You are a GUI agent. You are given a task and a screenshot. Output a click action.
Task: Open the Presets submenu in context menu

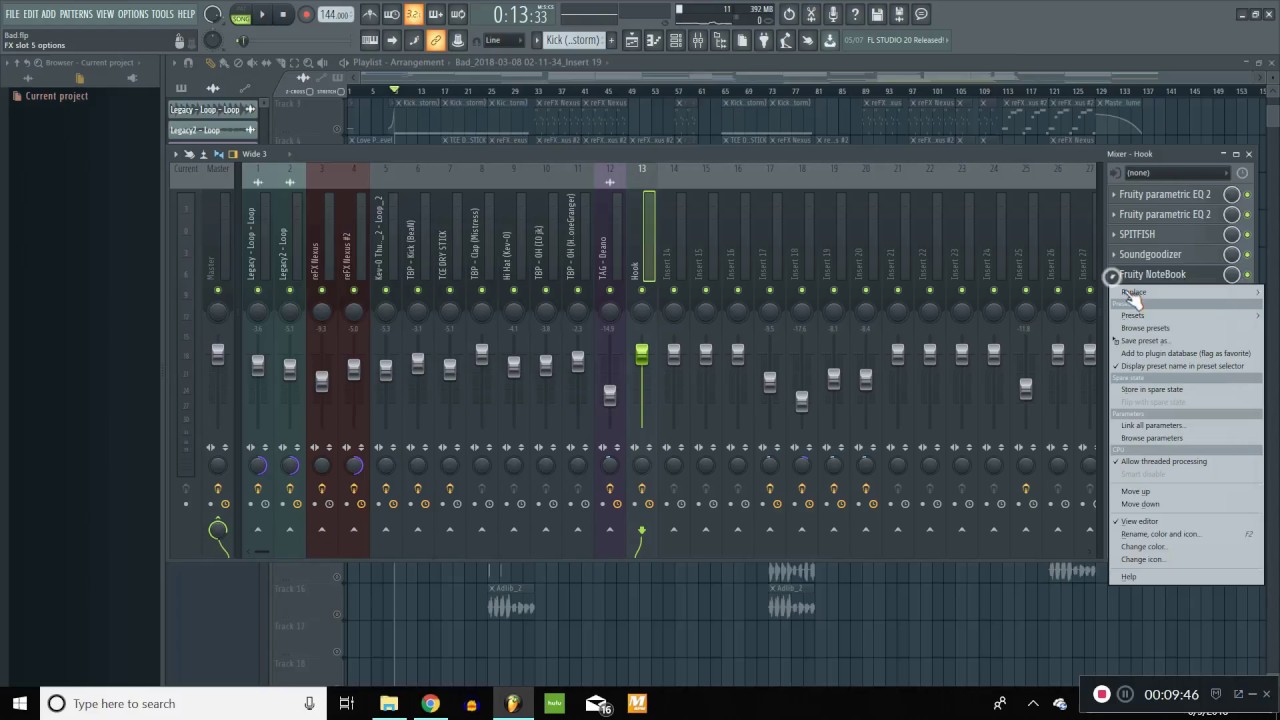1186,315
